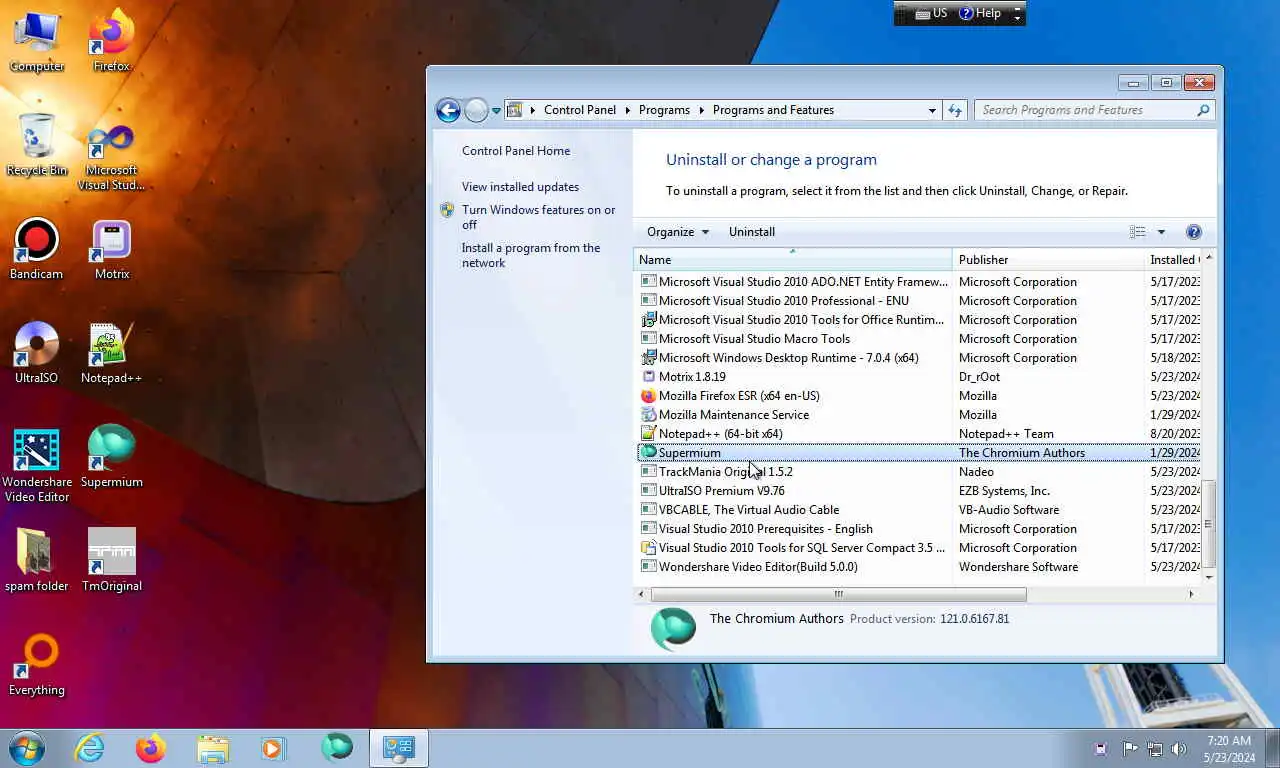
Task: Select the spam folder on desktop
Action: pos(37,562)
